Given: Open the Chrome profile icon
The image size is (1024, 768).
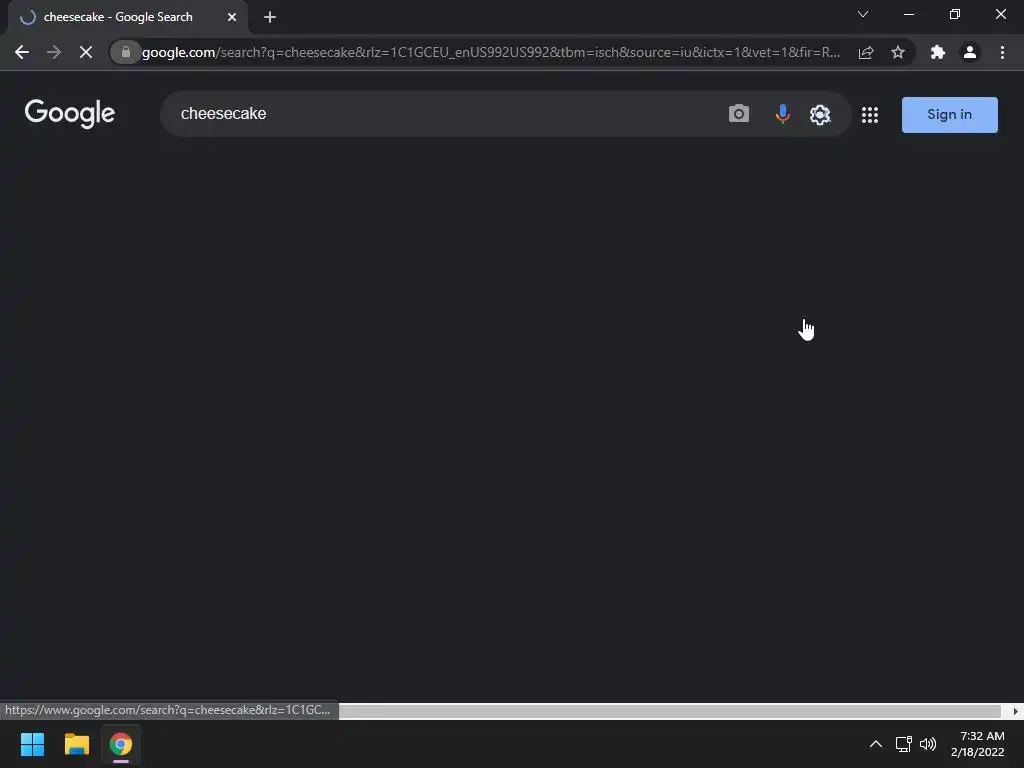Looking at the screenshot, I should click(x=970, y=52).
